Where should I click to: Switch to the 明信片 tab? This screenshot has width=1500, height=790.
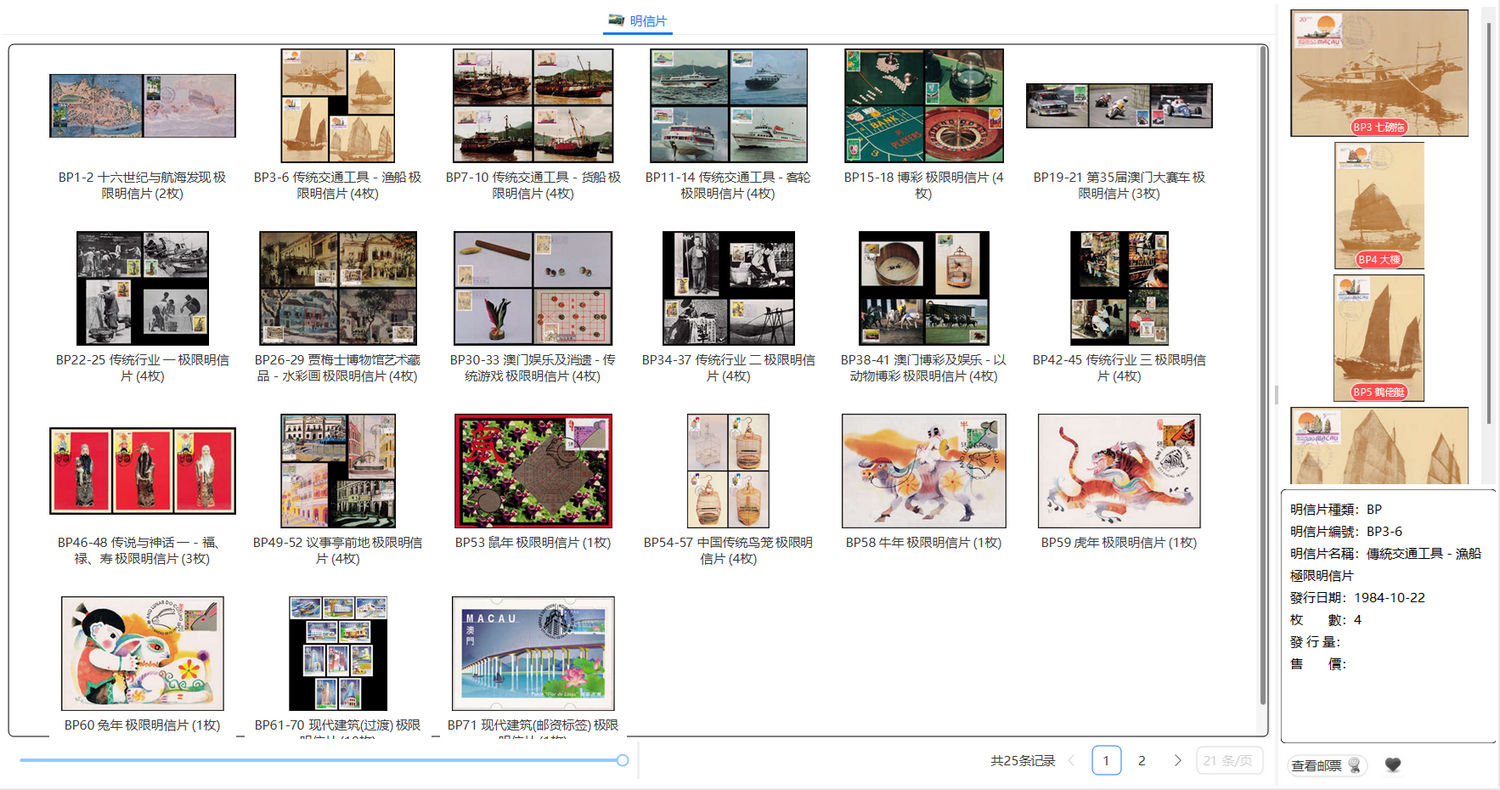[x=638, y=20]
